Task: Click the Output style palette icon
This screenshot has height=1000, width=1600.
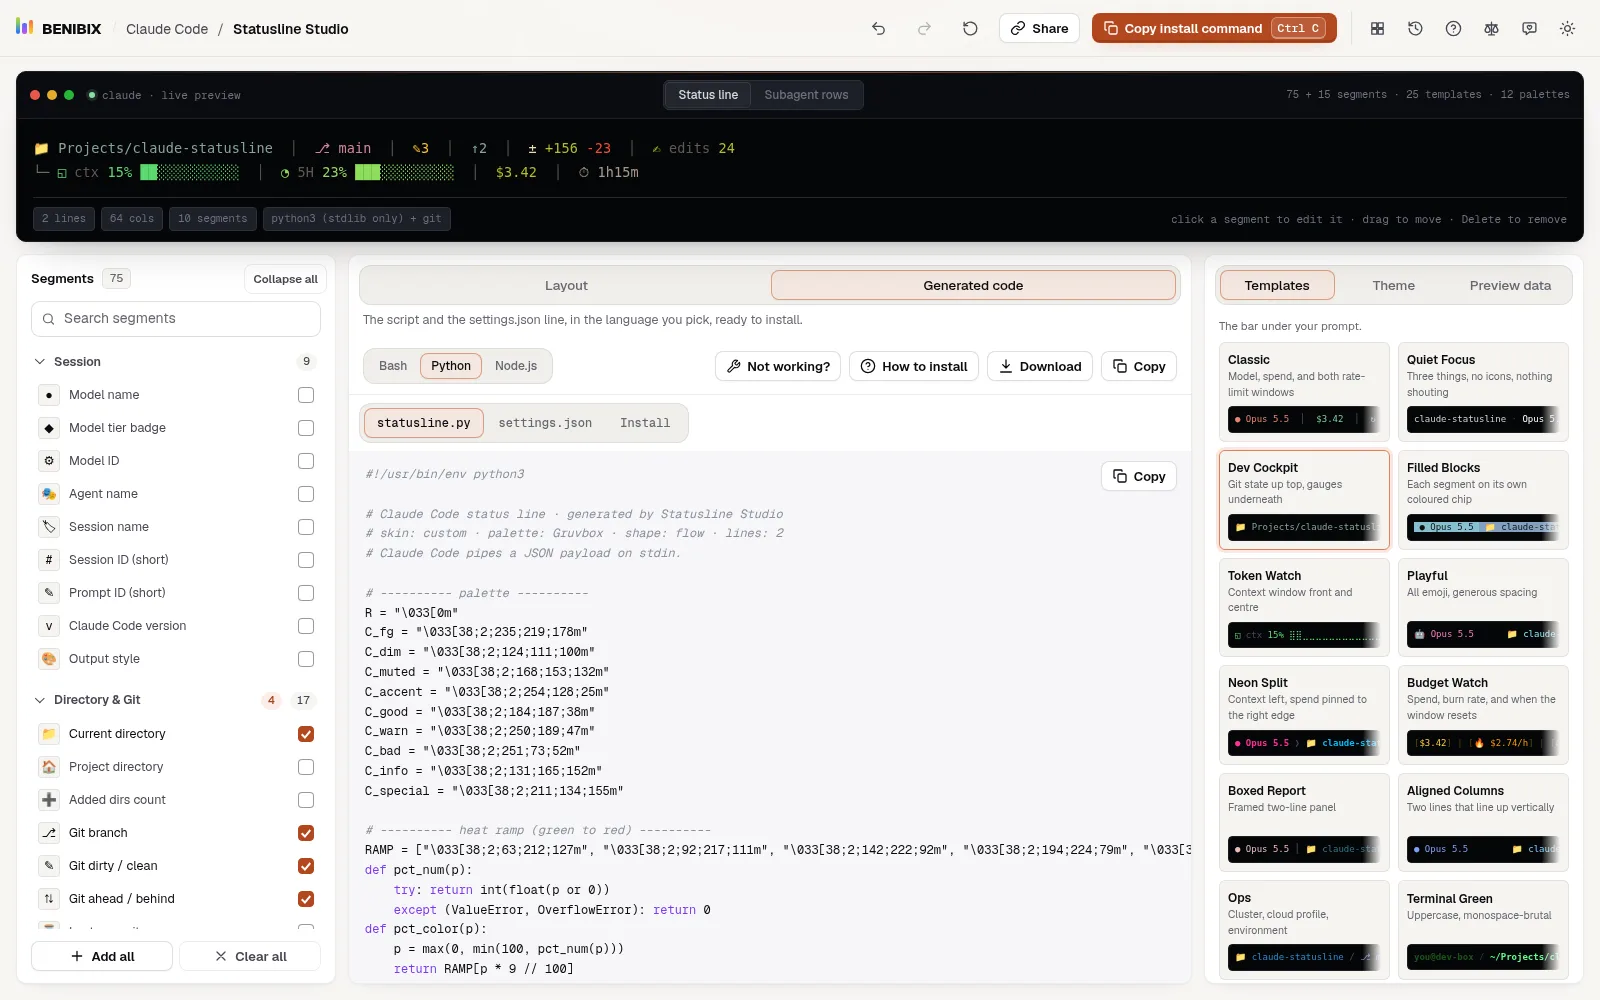Action: (49, 659)
